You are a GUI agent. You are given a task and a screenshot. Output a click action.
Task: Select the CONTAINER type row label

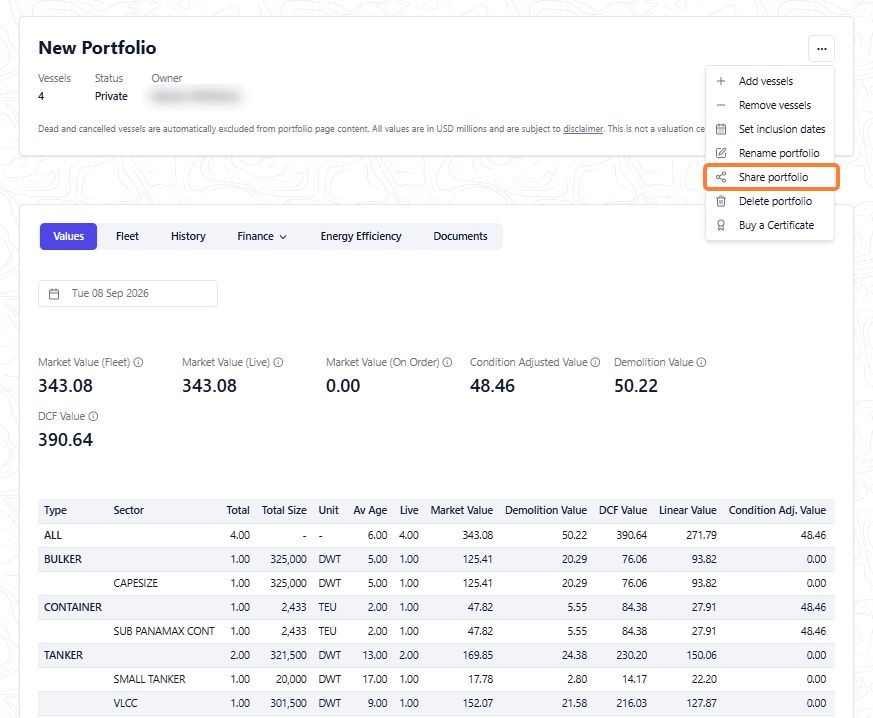coord(73,607)
